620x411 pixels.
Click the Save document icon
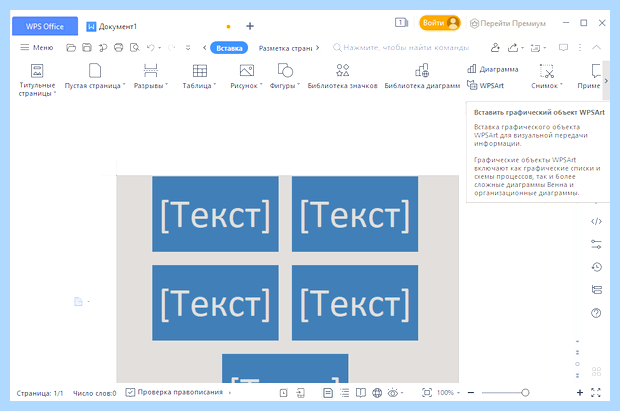[87, 48]
